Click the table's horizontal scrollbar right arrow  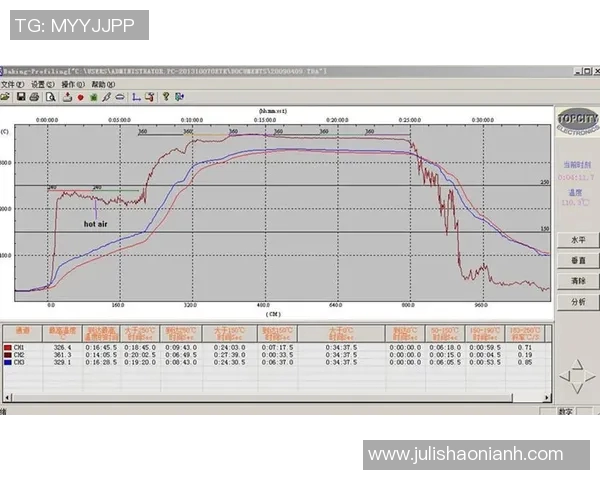(x=547, y=398)
